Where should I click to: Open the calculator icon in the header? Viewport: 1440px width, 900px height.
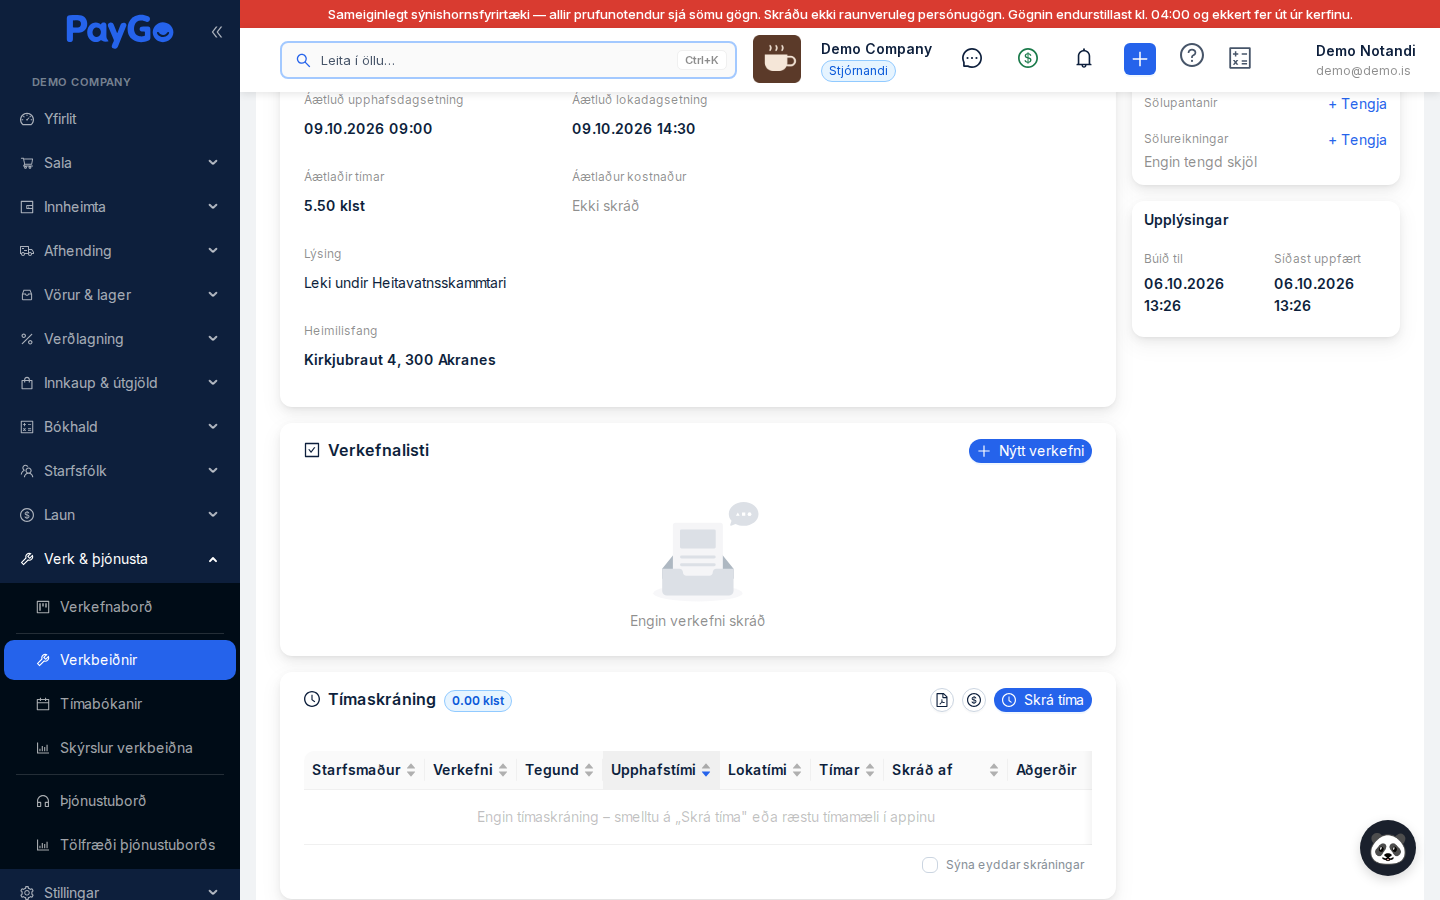[x=1240, y=58]
